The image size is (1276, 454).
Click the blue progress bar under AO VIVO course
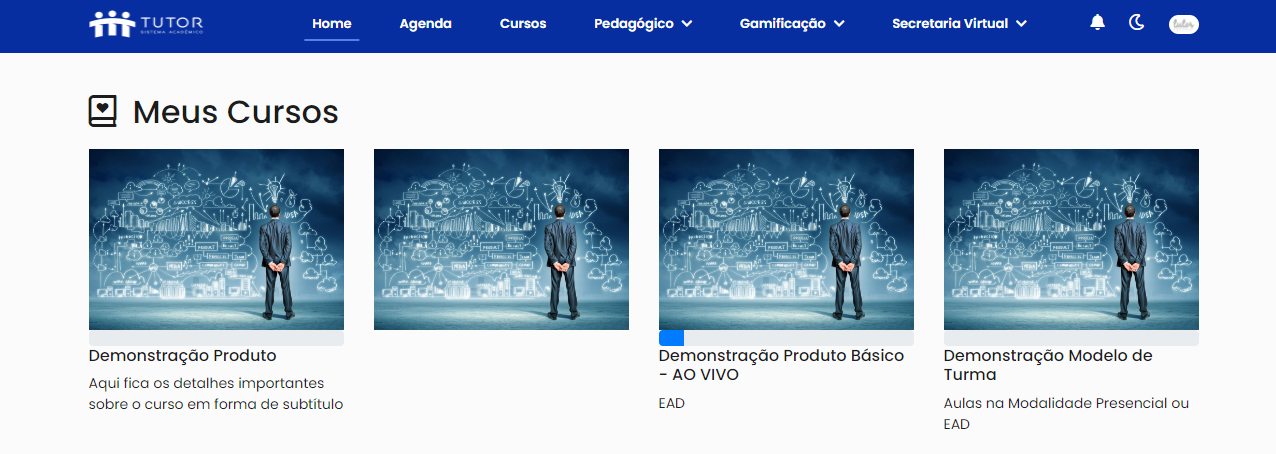(x=671, y=338)
